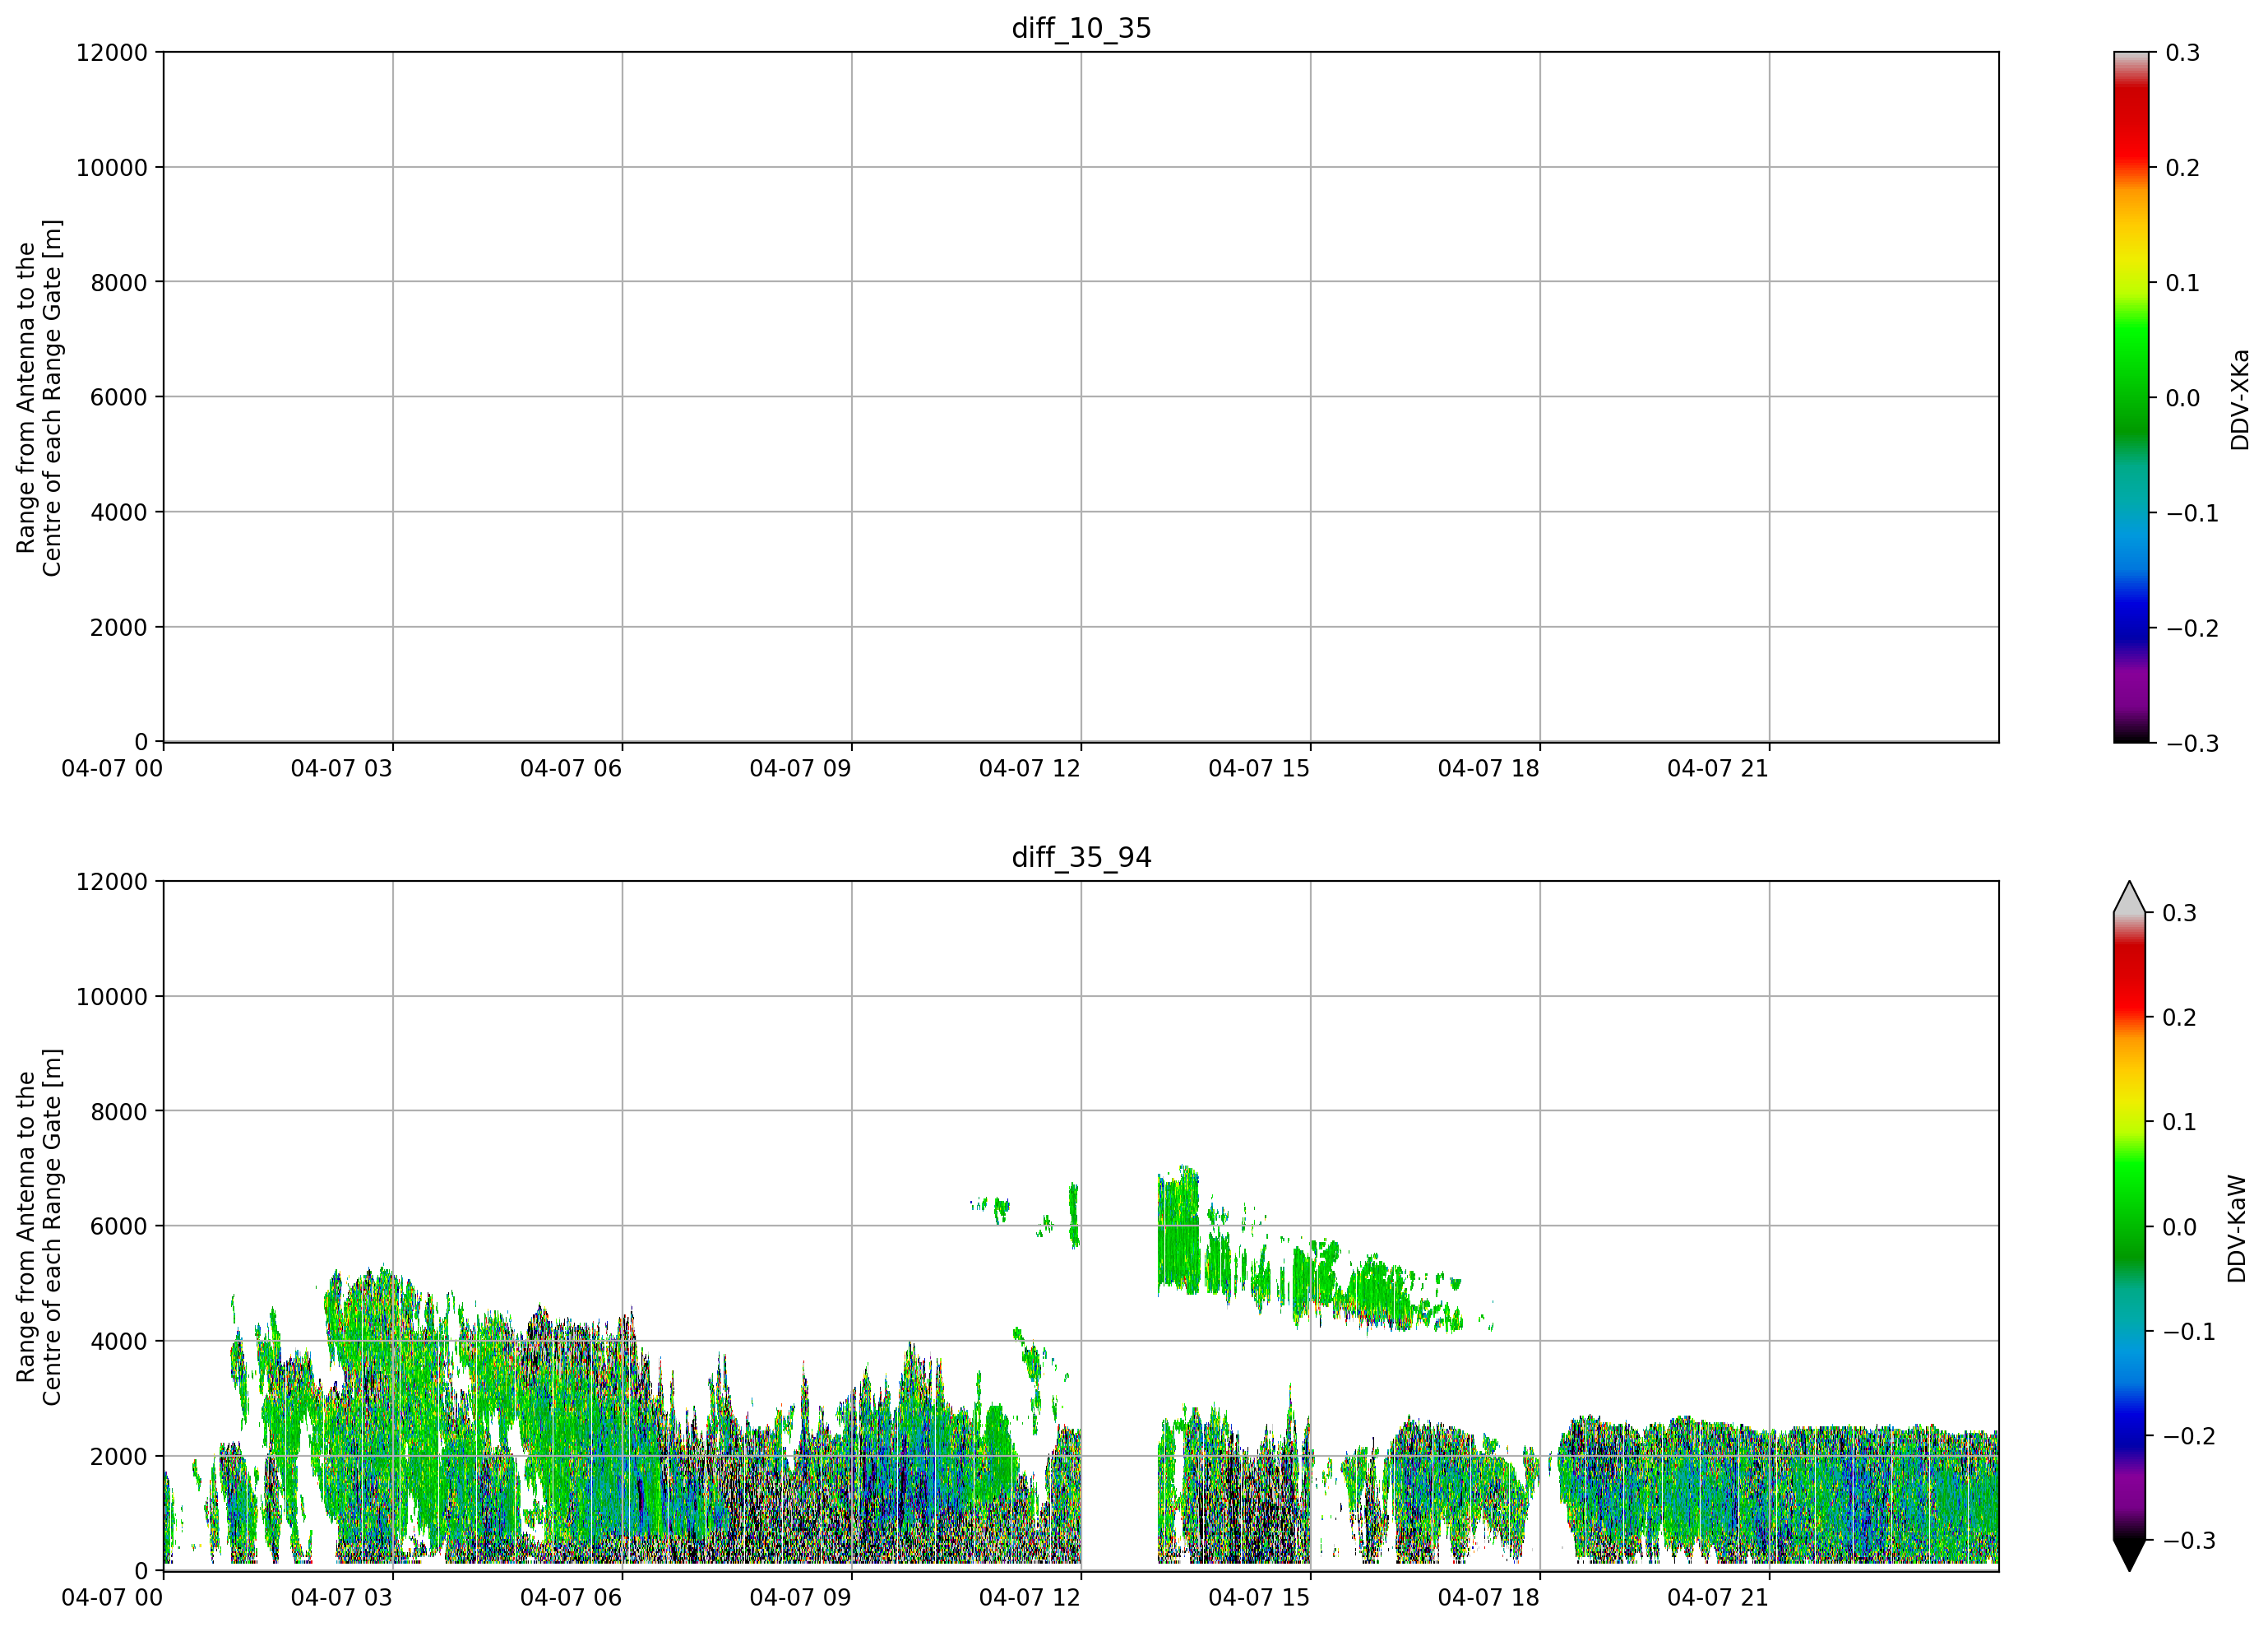Click the 10000 y-tick of diff_10_35 plot

[x=112, y=167]
